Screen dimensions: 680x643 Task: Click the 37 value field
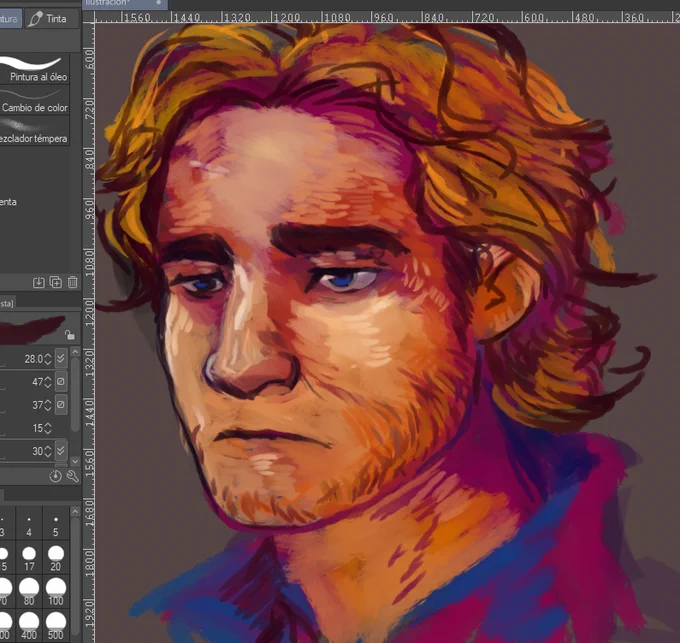[37, 405]
